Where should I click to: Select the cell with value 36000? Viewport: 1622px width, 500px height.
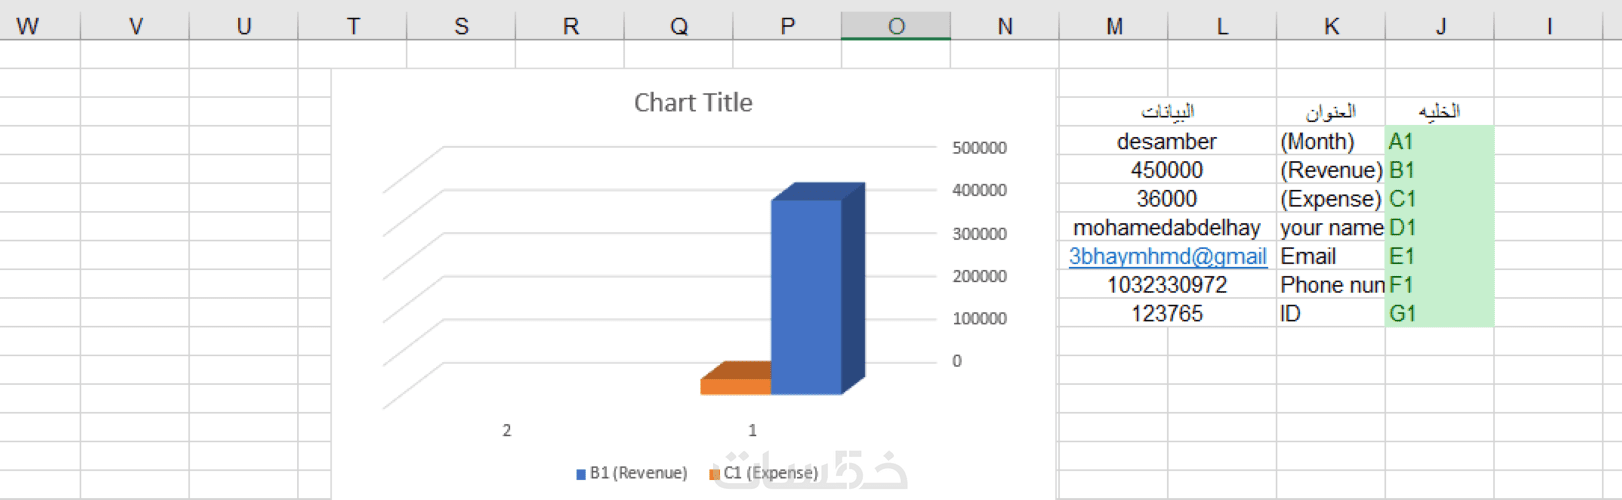click(1167, 199)
